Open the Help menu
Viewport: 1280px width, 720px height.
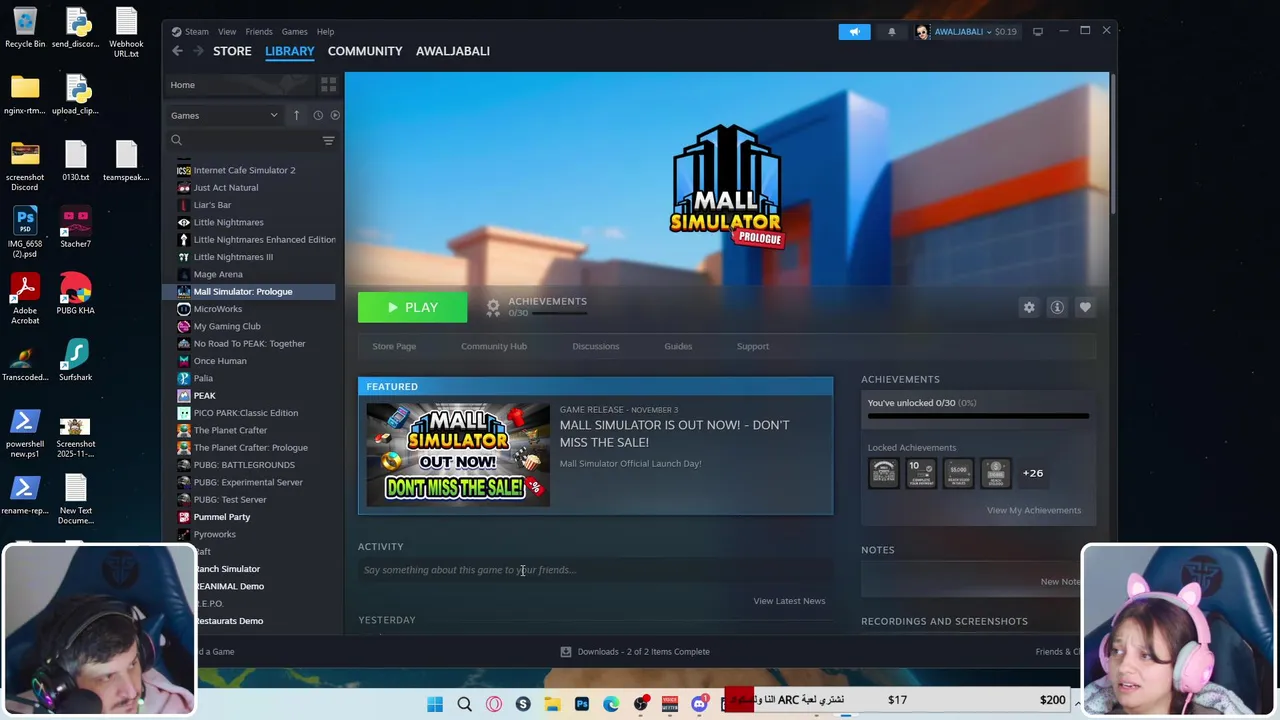click(x=325, y=31)
